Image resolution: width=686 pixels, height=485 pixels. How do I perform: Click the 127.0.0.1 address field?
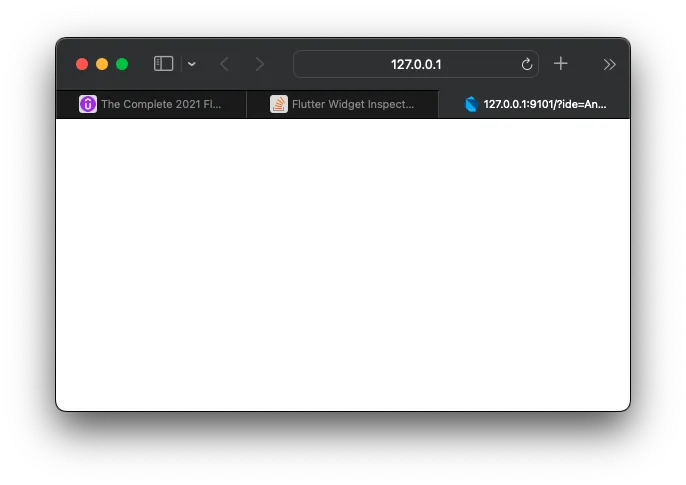point(416,64)
